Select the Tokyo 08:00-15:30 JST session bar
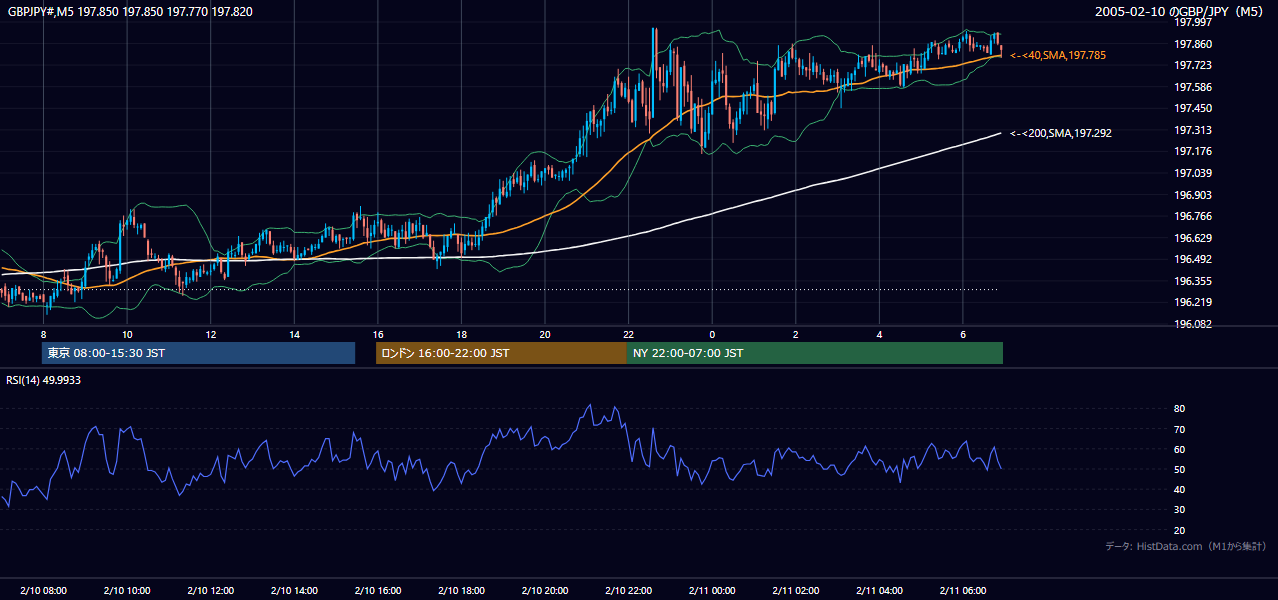 198,353
